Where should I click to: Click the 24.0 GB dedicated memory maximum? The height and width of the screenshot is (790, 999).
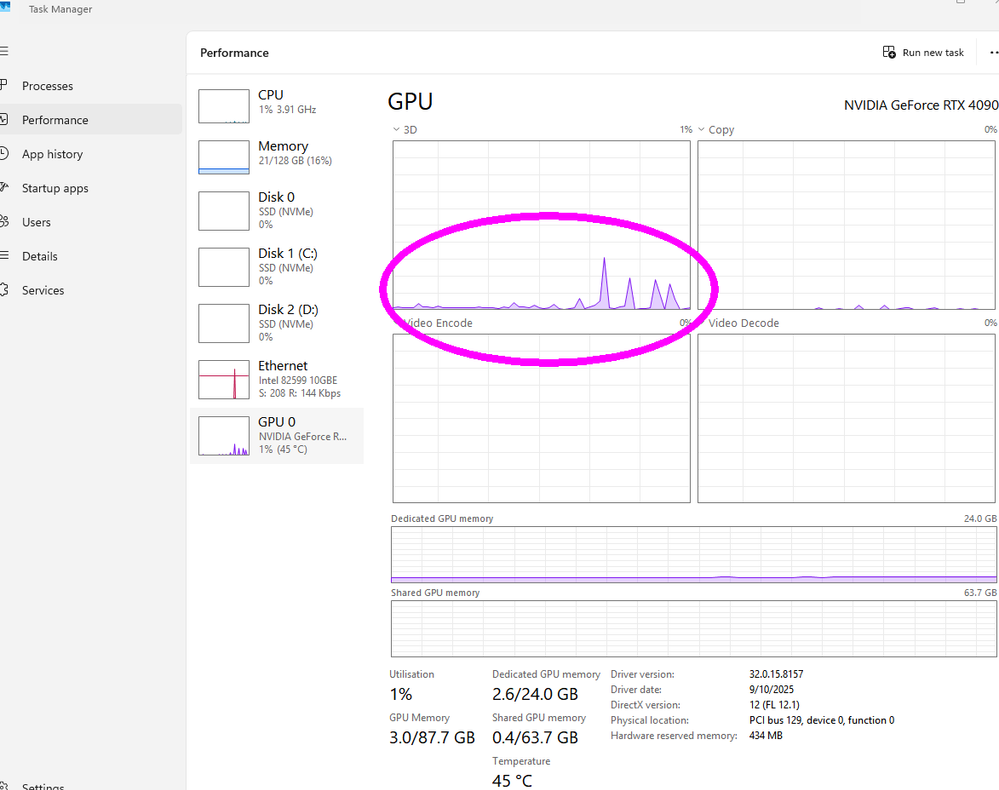[x=981, y=519]
